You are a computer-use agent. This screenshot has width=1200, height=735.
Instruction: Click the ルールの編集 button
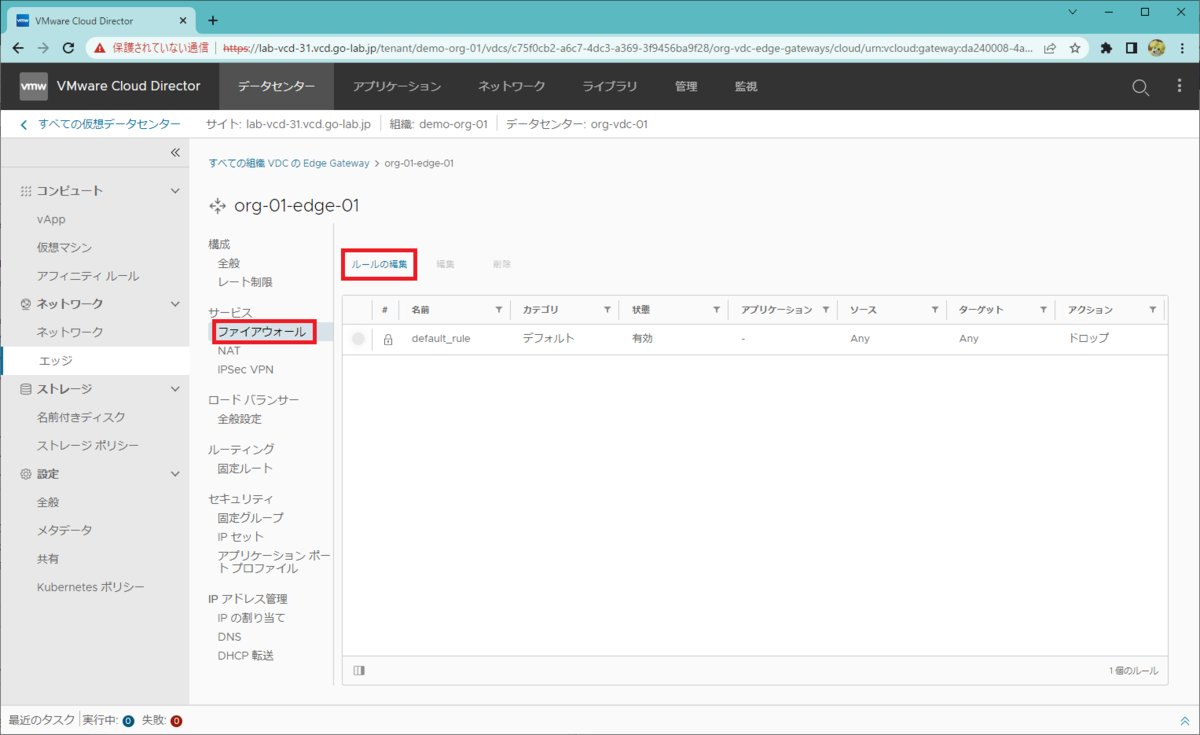point(380,264)
